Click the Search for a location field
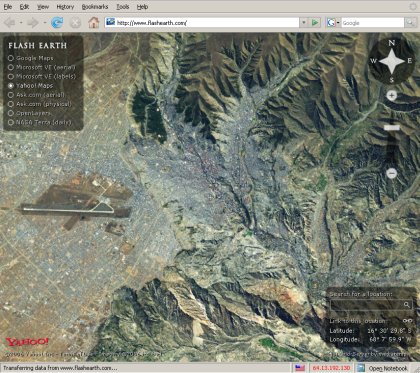Image resolution: width=420 pixels, height=373 pixels. tap(366, 305)
